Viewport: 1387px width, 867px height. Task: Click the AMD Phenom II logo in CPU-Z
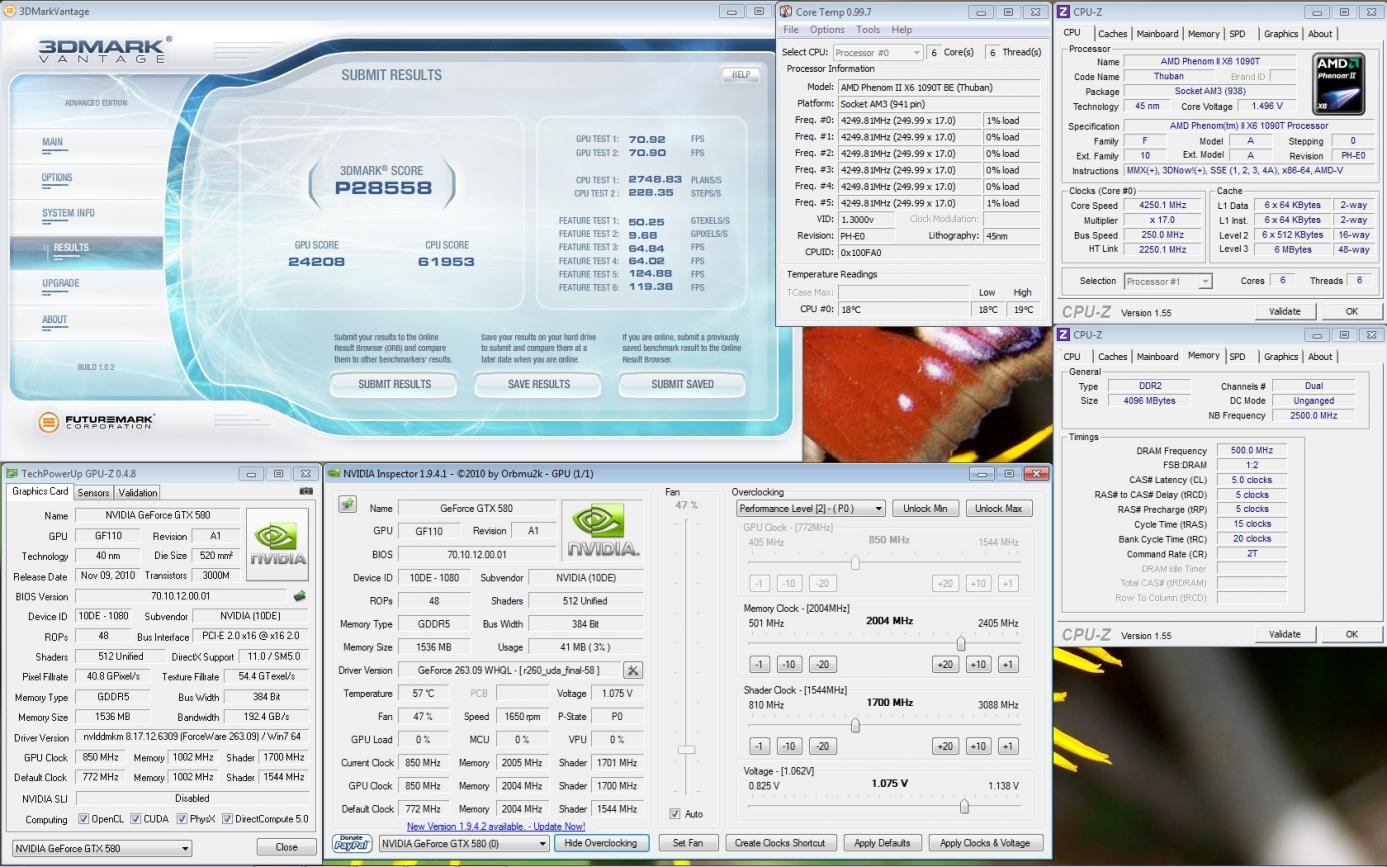(1338, 83)
